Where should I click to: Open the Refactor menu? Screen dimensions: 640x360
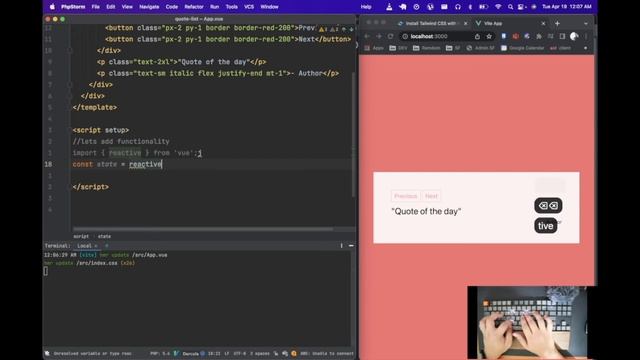coord(194,7)
